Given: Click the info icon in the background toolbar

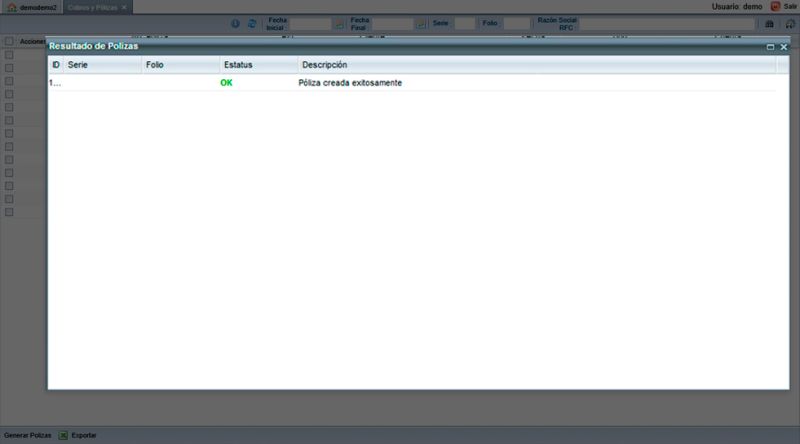Looking at the screenshot, I should 235,23.
